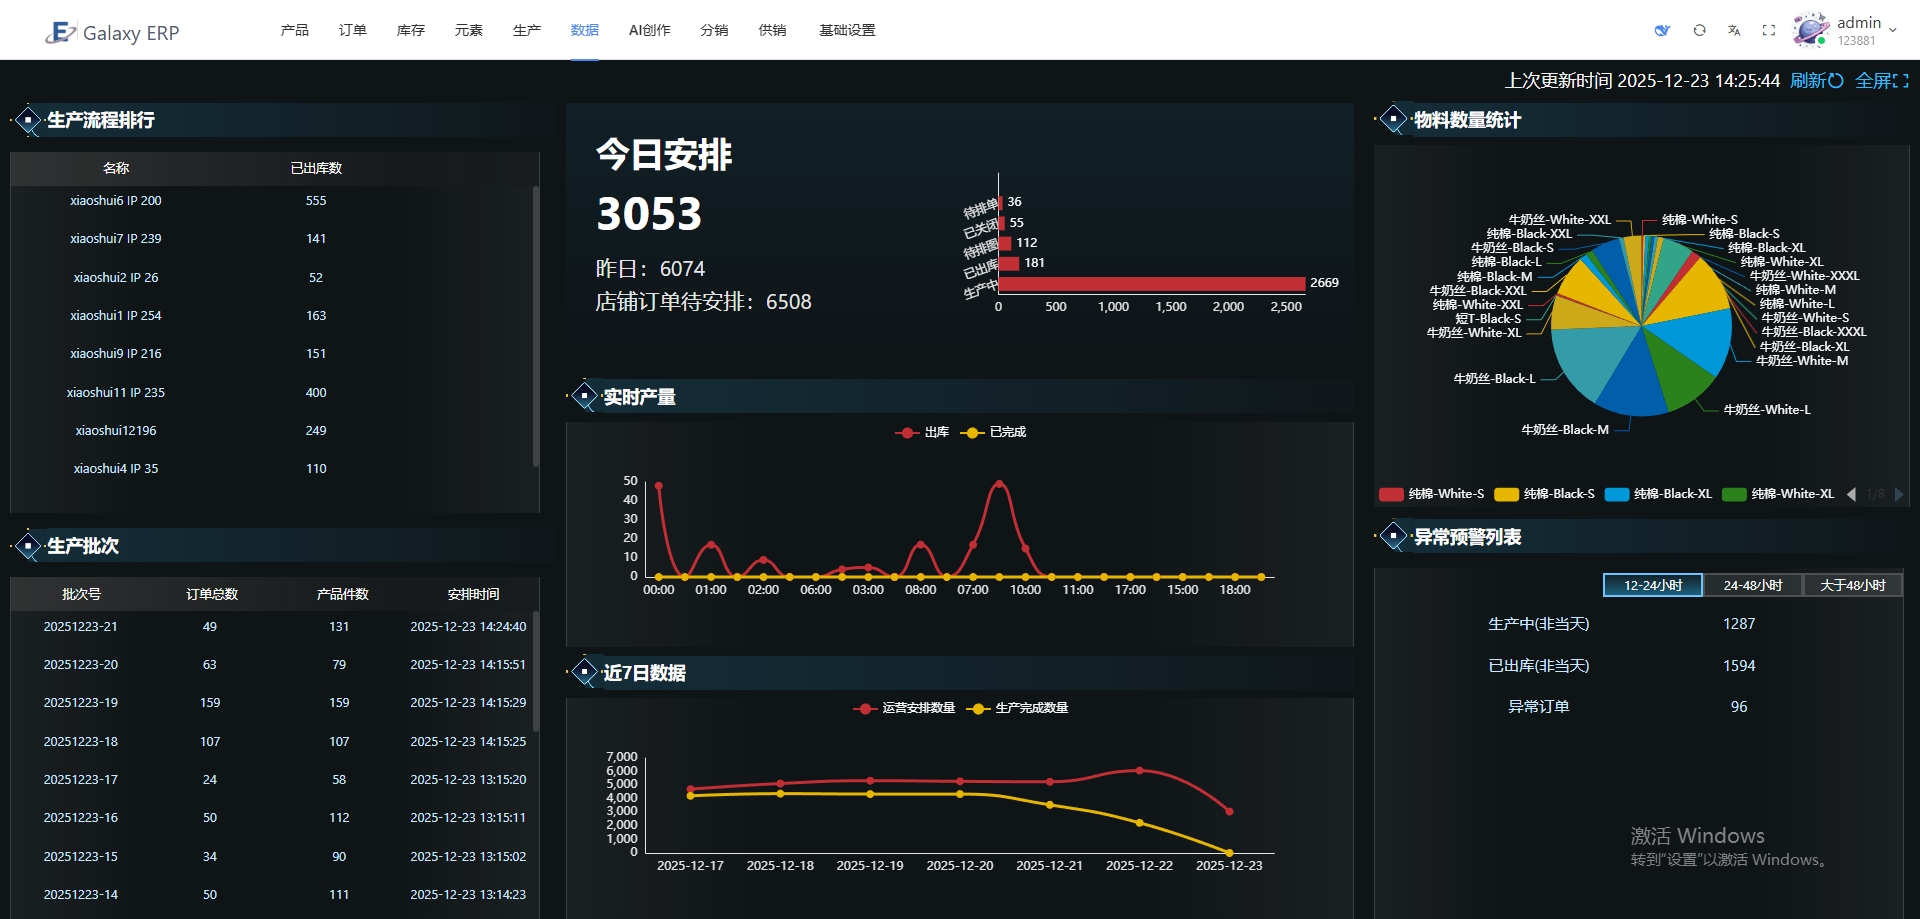Select the 大于48小时 warning tab
The height and width of the screenshot is (919, 1920).
point(1852,585)
